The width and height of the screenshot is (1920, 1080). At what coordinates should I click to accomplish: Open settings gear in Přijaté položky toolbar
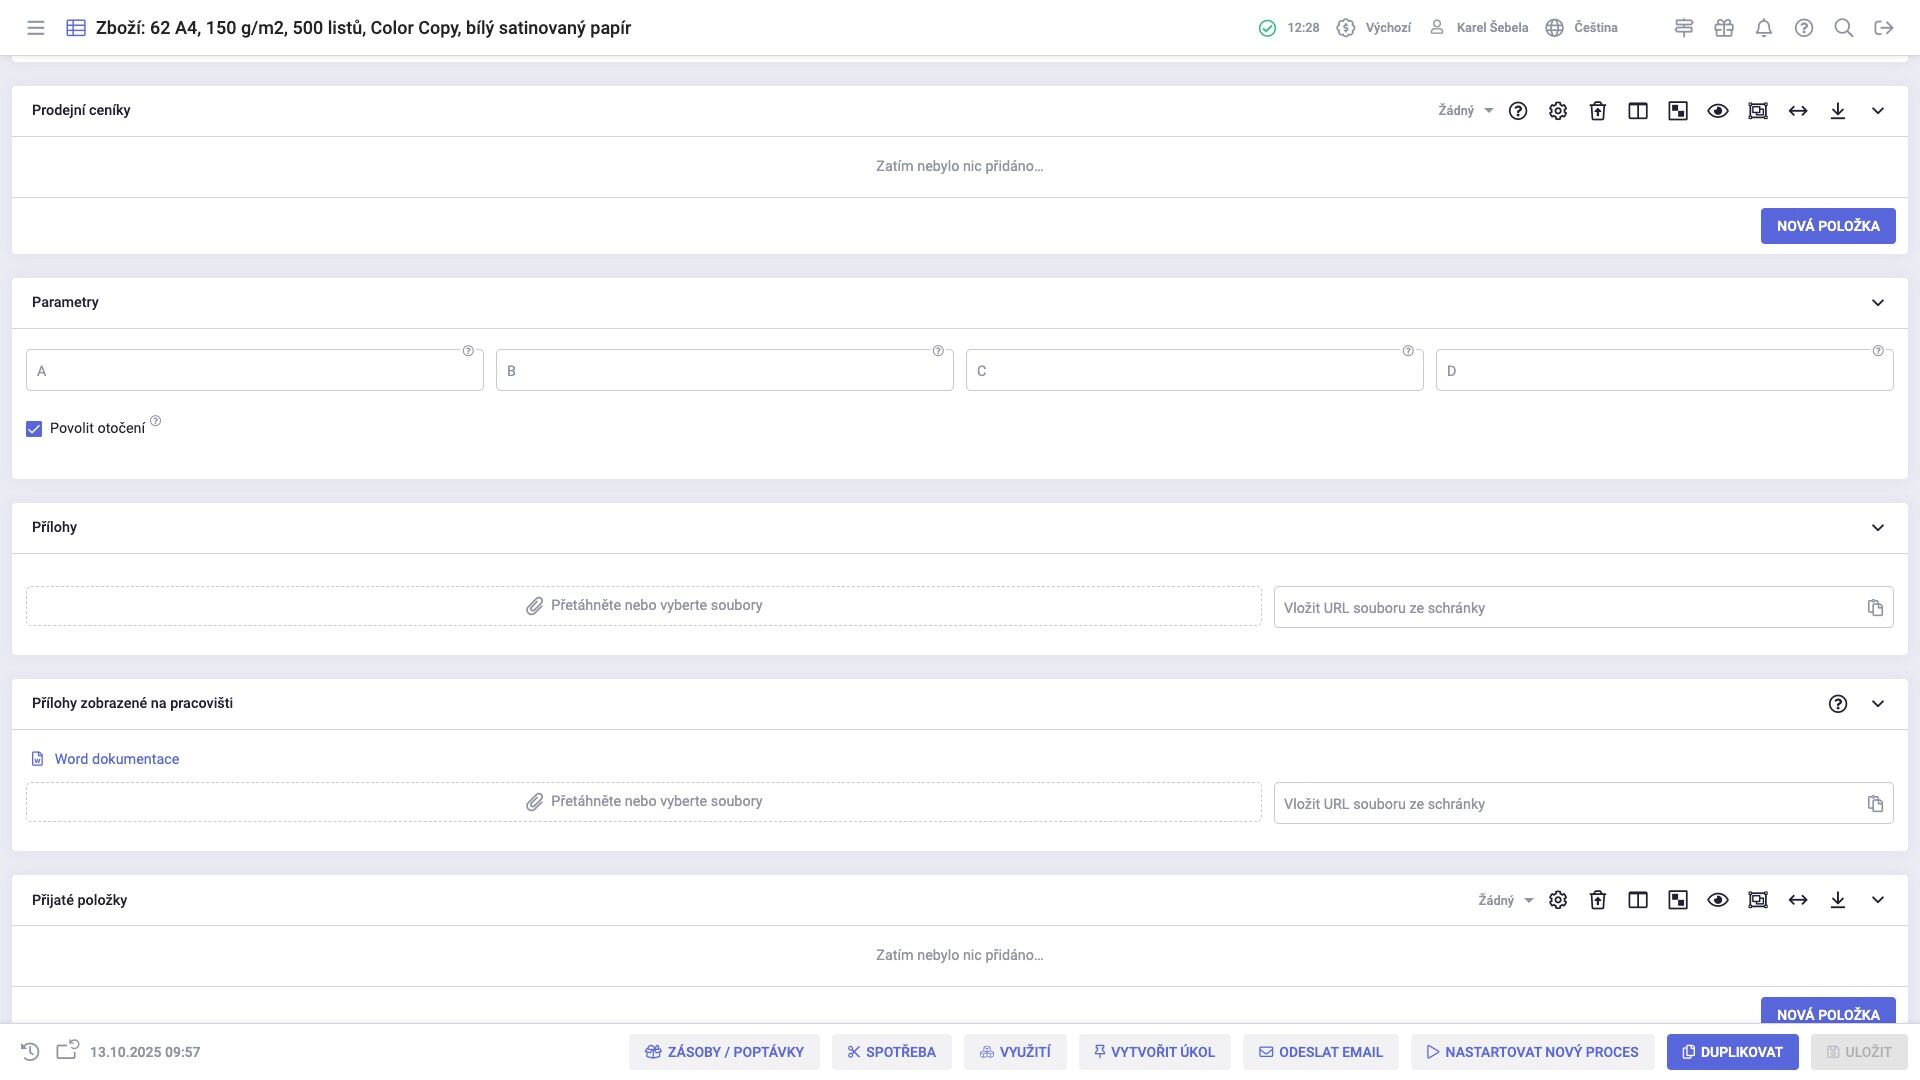click(1558, 900)
